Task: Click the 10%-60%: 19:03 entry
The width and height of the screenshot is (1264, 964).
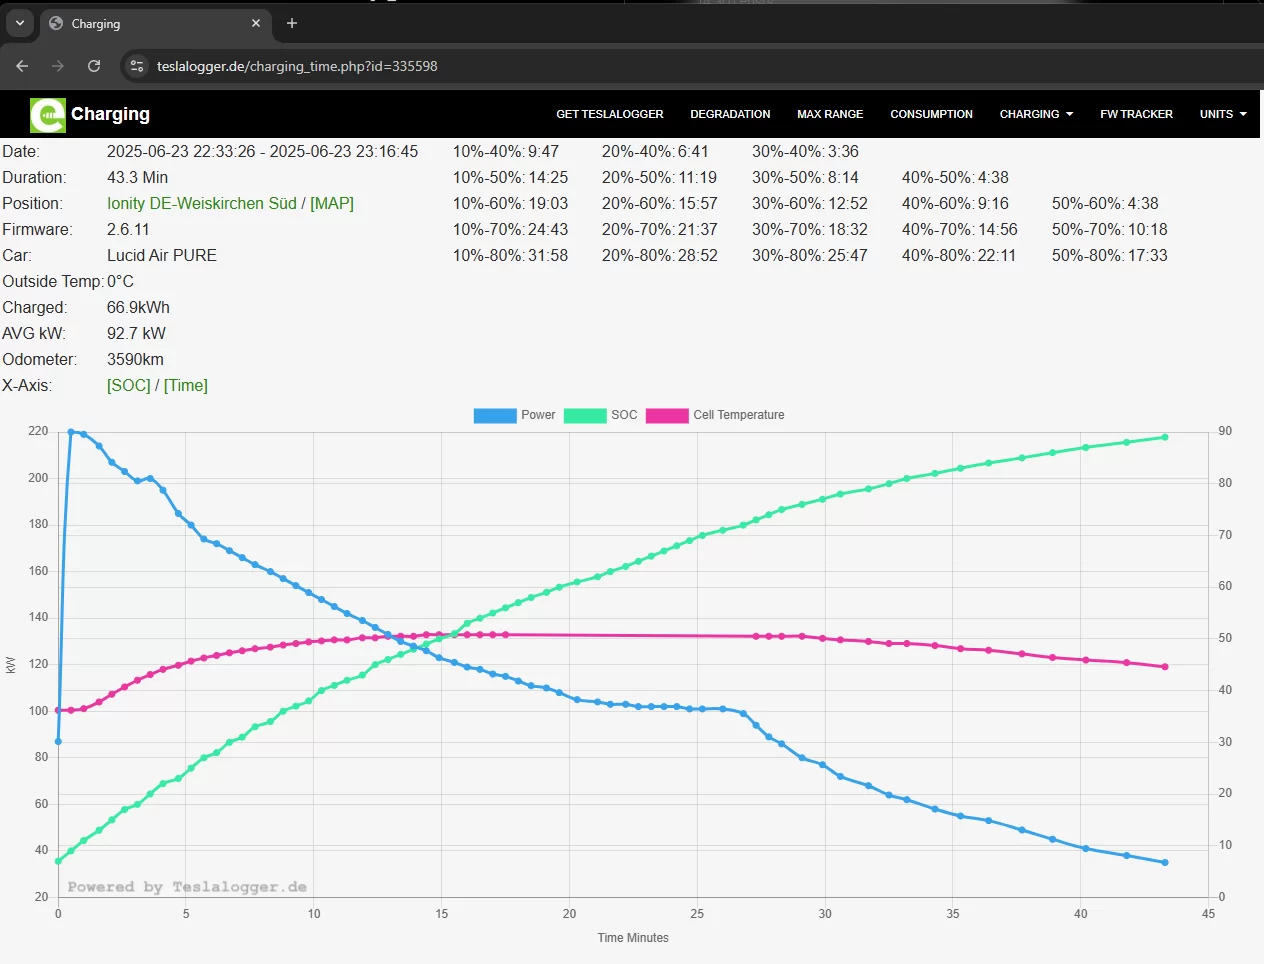Action: (510, 203)
